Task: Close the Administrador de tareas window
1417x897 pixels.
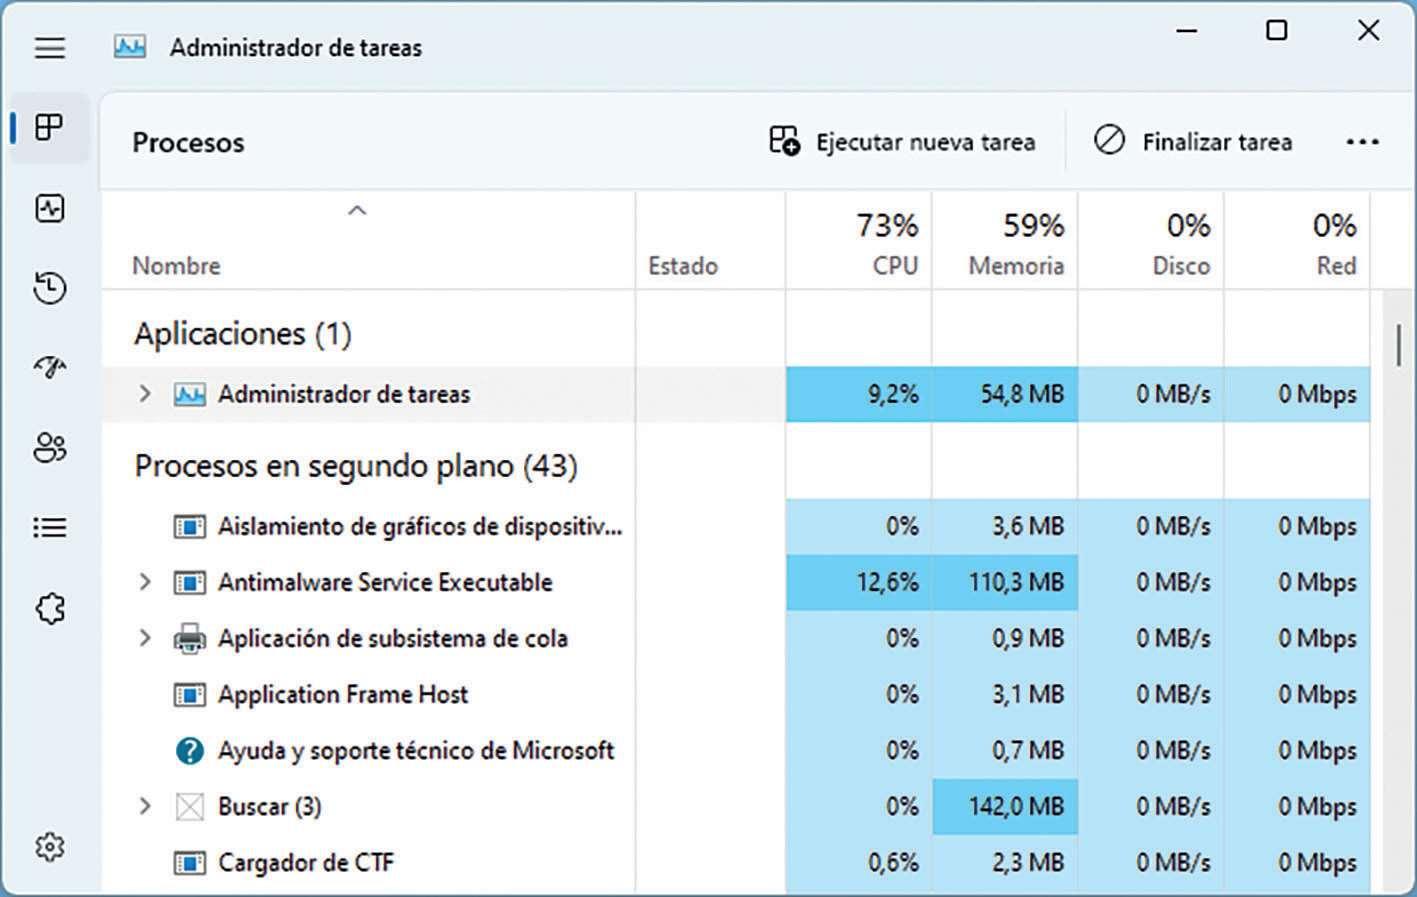Action: (1368, 31)
